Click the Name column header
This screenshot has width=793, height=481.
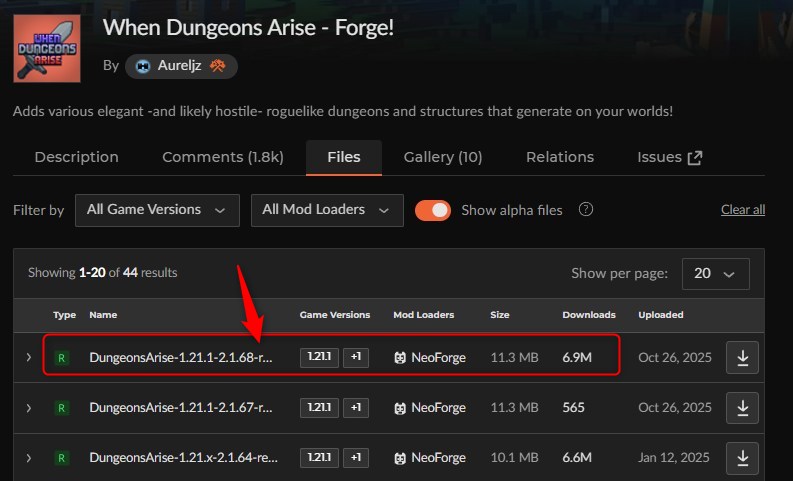[103, 315]
